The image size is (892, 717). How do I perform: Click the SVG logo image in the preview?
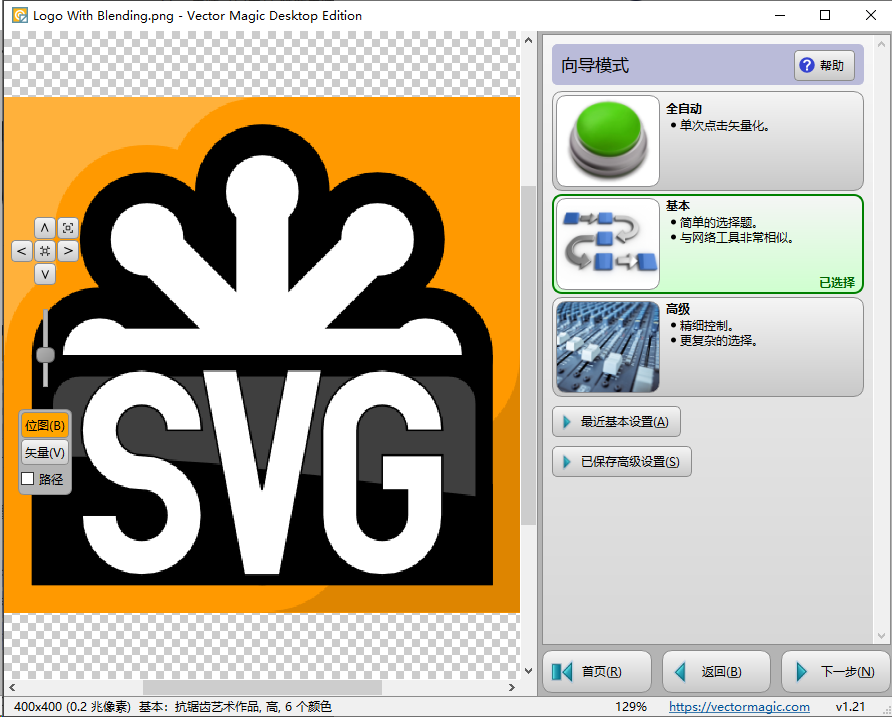pos(262,355)
